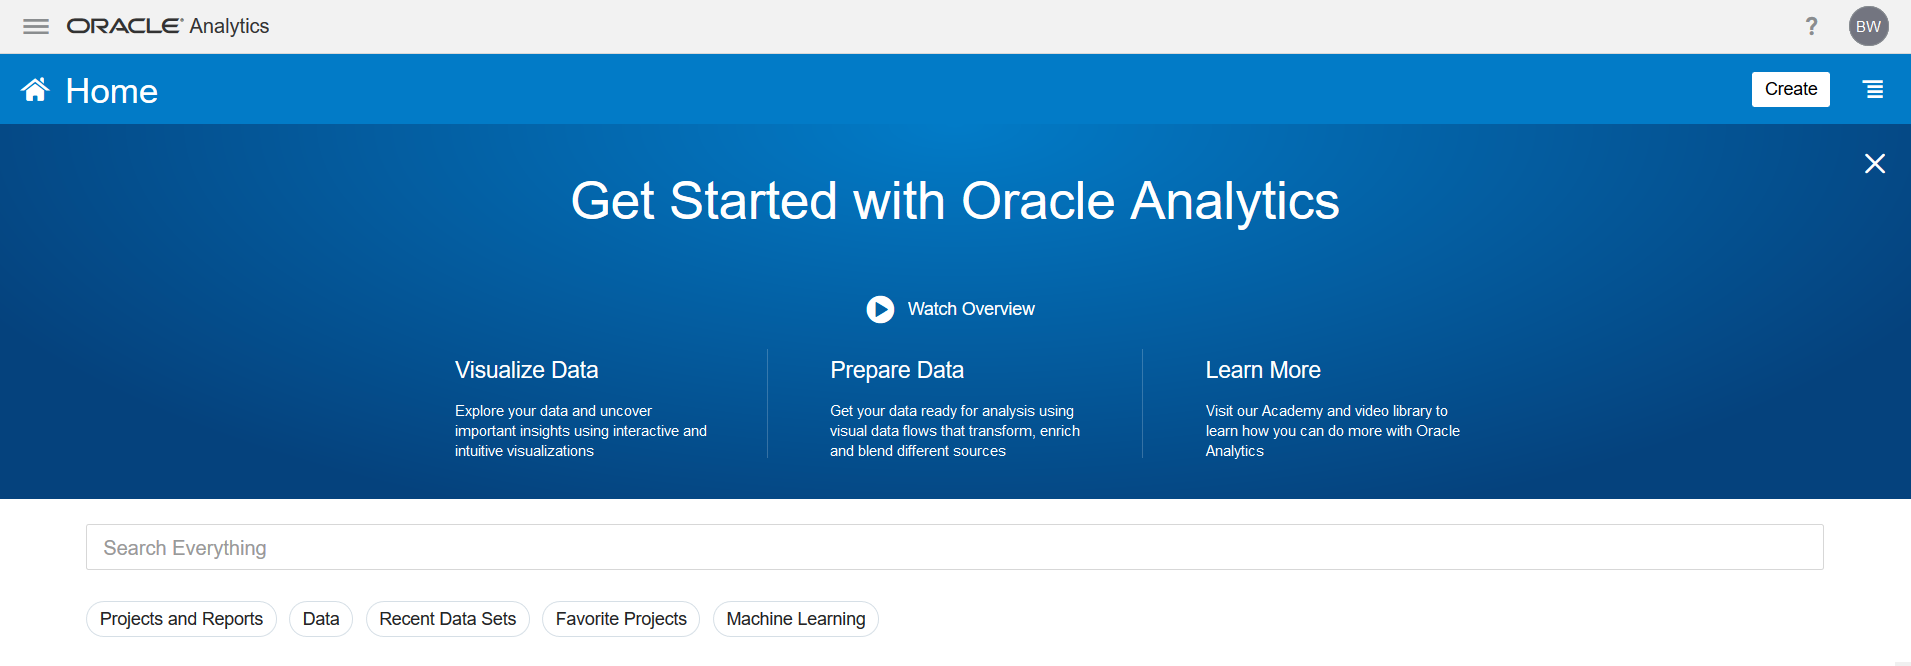This screenshot has height=666, width=1911.
Task: Open the hamburger navigation menu
Action: click(36, 26)
